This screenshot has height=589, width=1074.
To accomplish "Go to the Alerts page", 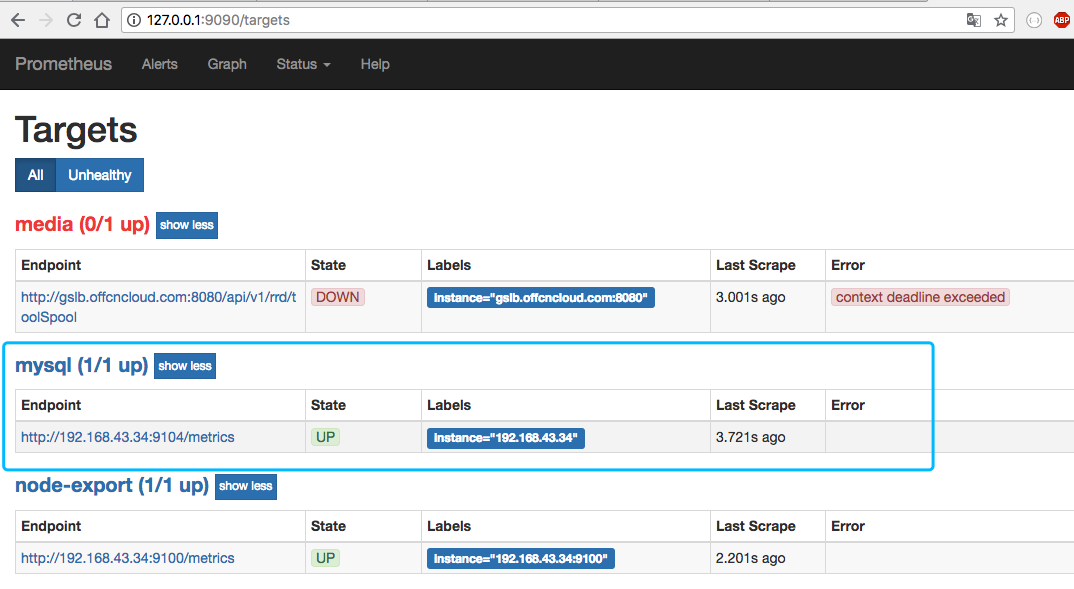I will [x=160, y=64].
